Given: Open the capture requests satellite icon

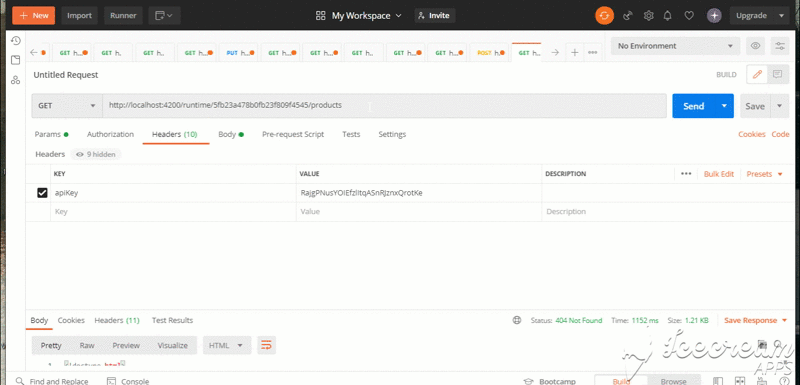Looking at the screenshot, I should pyautogui.click(x=628, y=16).
